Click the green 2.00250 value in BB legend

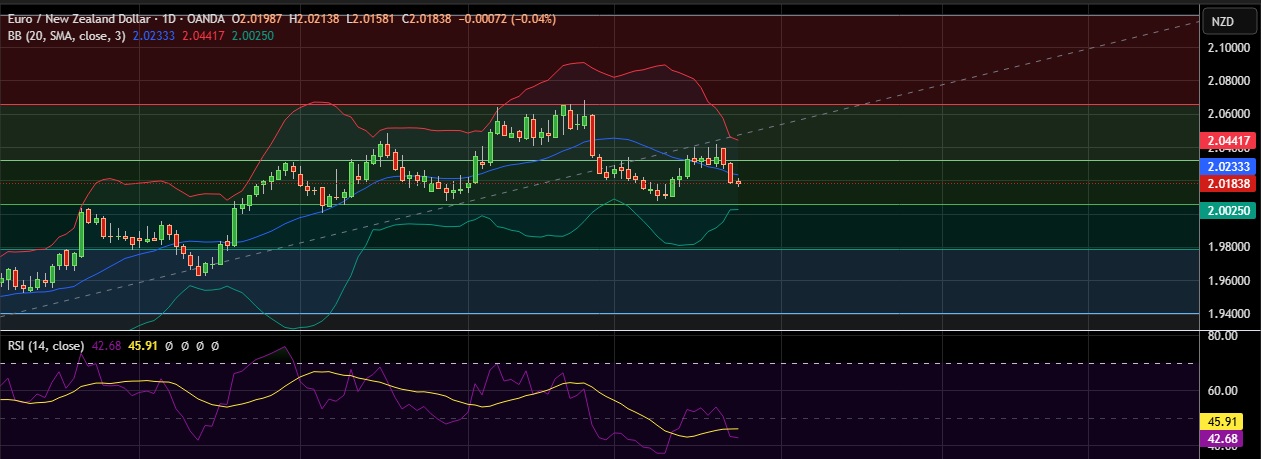[x=254, y=35]
